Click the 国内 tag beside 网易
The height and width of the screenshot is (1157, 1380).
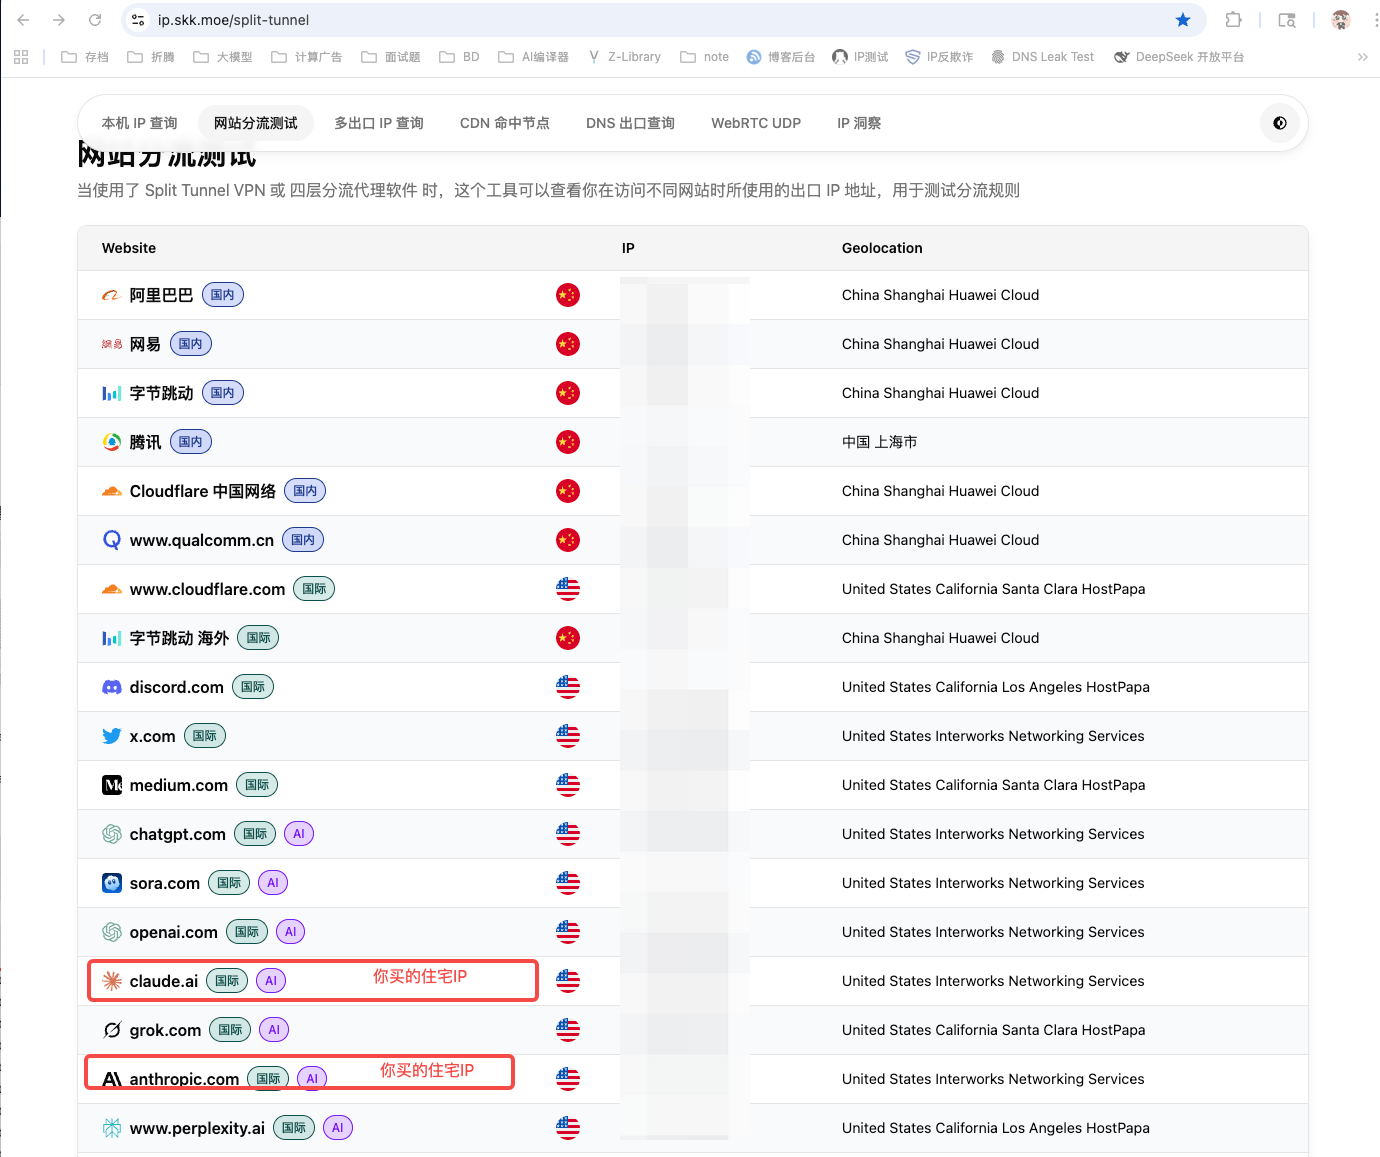[191, 344]
